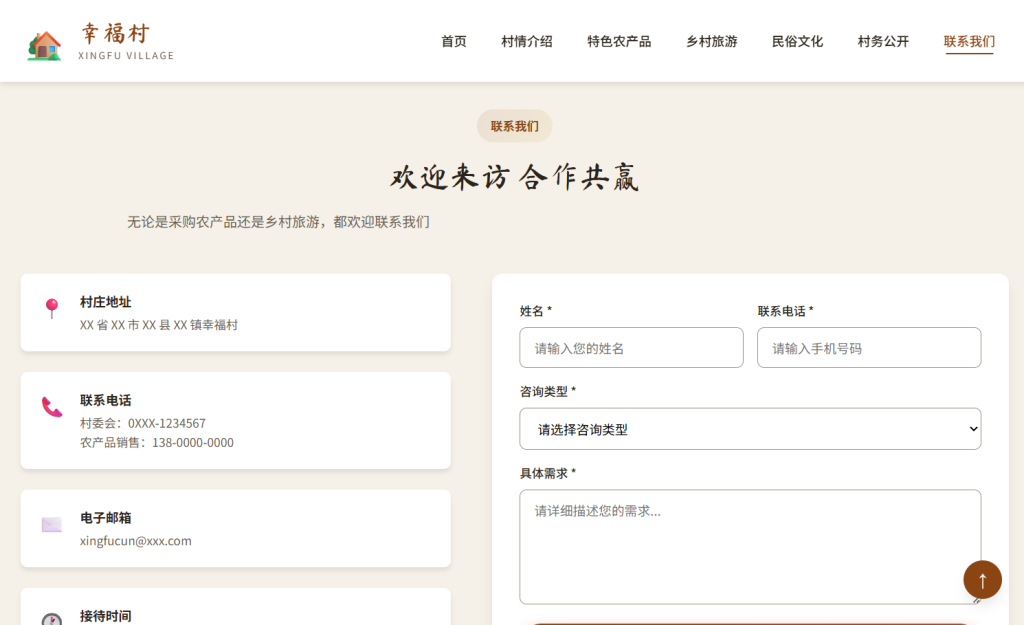Focus the 姓名 input field
This screenshot has width=1024, height=625.
tap(631, 348)
